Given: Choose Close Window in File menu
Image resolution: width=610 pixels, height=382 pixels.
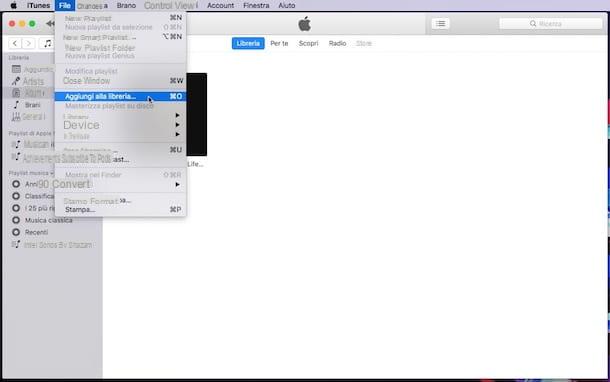Looking at the screenshot, I should (x=121, y=81).
